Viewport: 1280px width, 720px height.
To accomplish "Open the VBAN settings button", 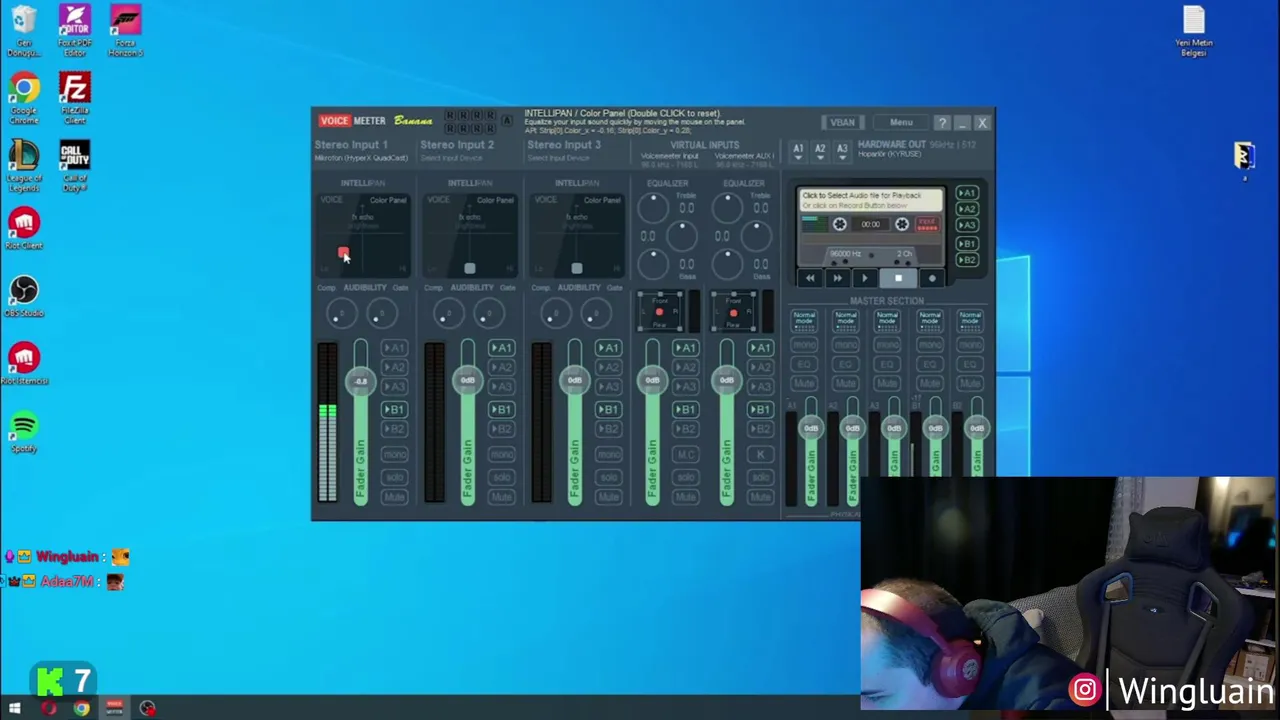I will [842, 122].
